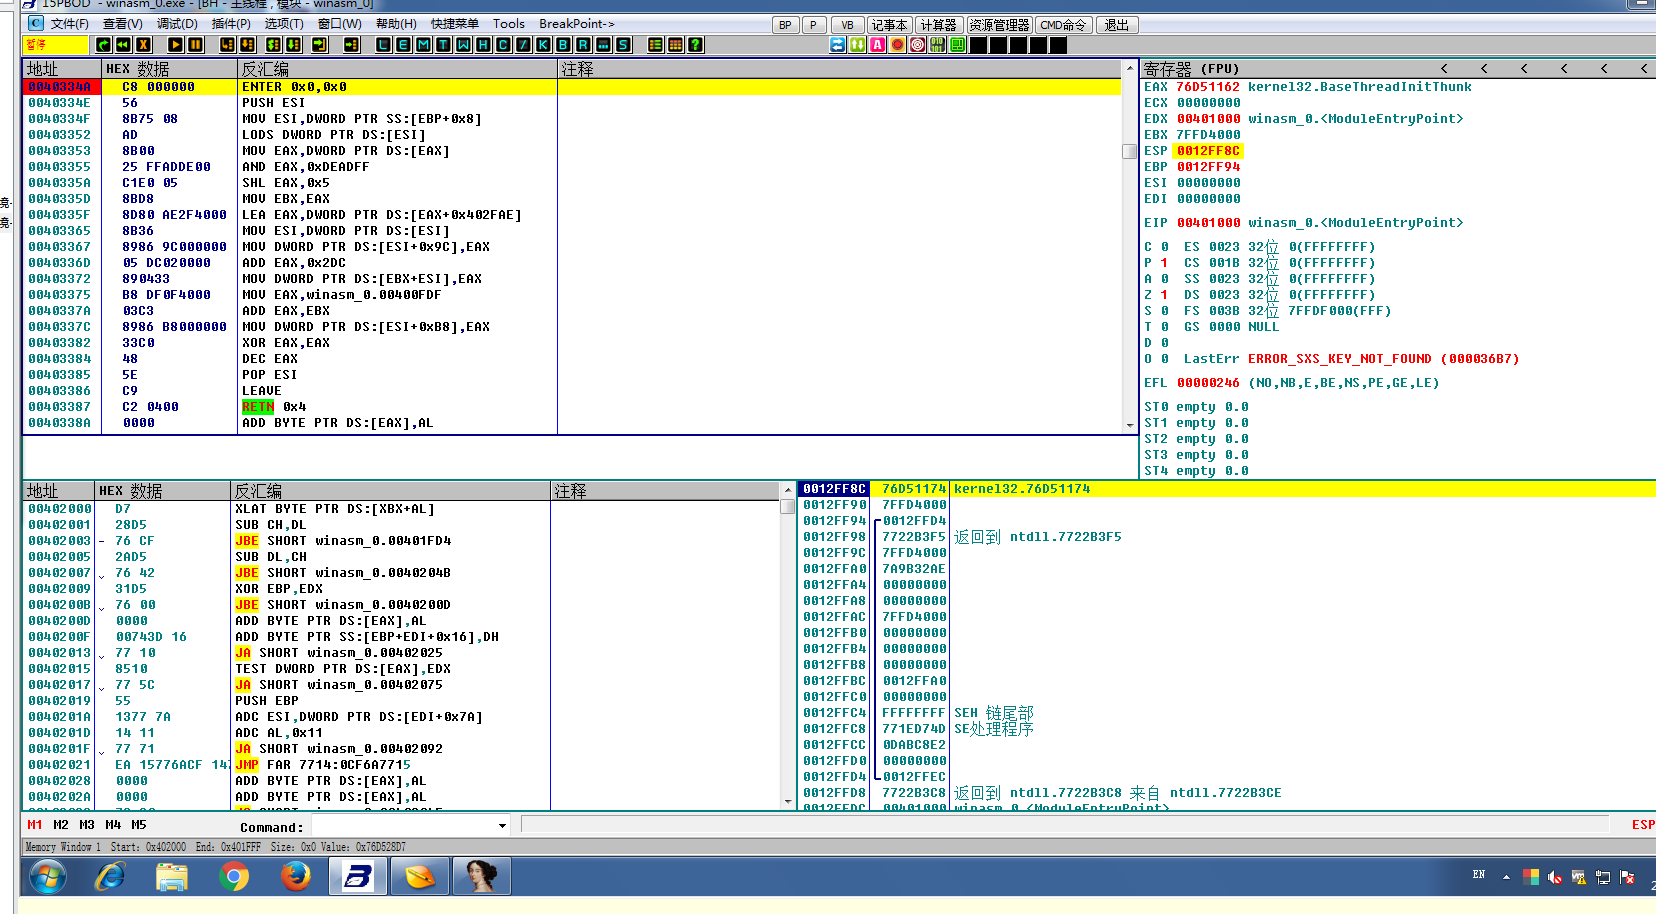Click the CMD命令 button
Image resolution: width=1656 pixels, height=914 pixels.
click(1063, 25)
